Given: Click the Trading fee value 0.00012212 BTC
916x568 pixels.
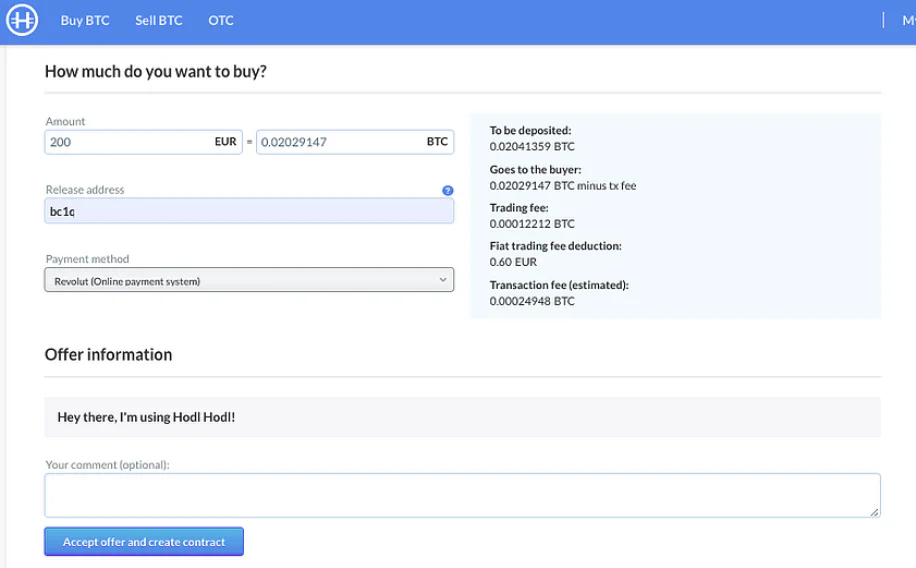Looking at the screenshot, I should pyautogui.click(x=532, y=224).
